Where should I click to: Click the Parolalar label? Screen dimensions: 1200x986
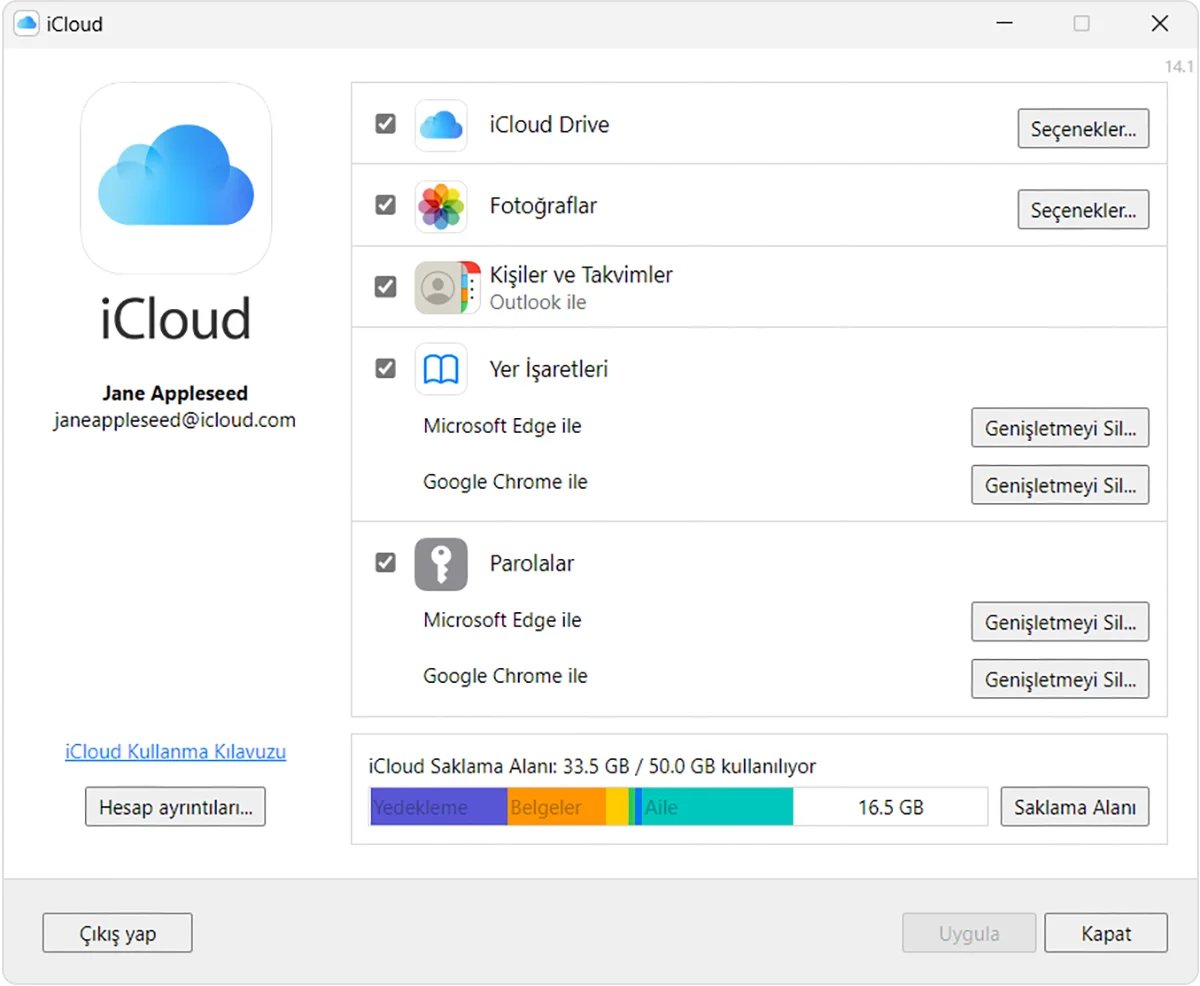pos(532,564)
